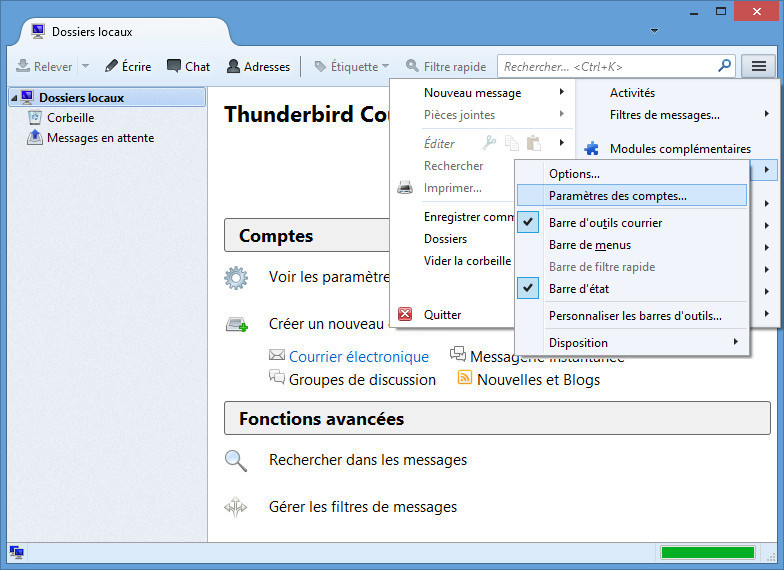Image resolution: width=784 pixels, height=570 pixels.
Task: Toggle the hamburger application menu button
Action: pyautogui.click(x=758, y=66)
